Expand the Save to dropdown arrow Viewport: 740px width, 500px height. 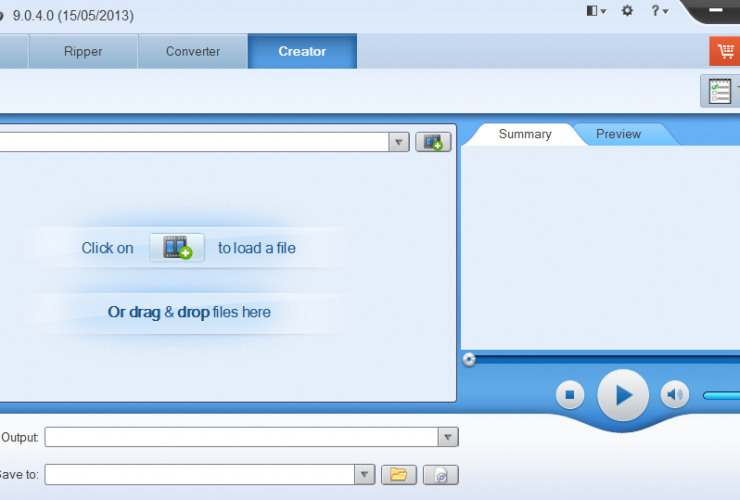[365, 474]
